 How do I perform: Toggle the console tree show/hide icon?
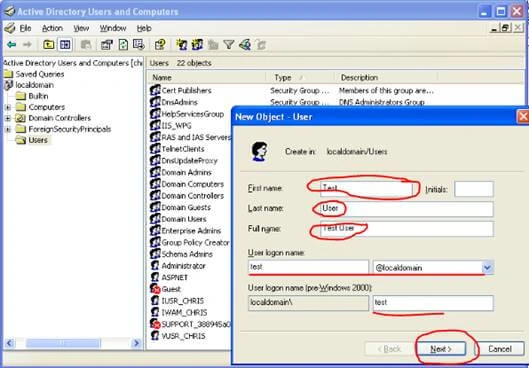[65, 45]
